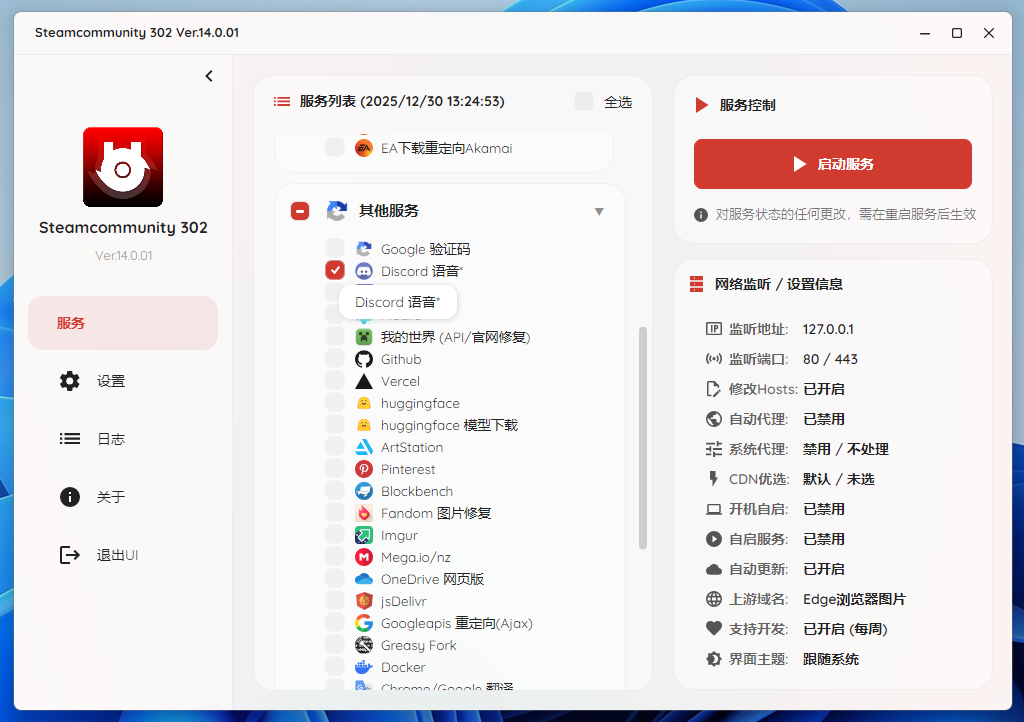The height and width of the screenshot is (722, 1024).
Task: Click the OneDrive cloud icon
Action: tap(364, 579)
